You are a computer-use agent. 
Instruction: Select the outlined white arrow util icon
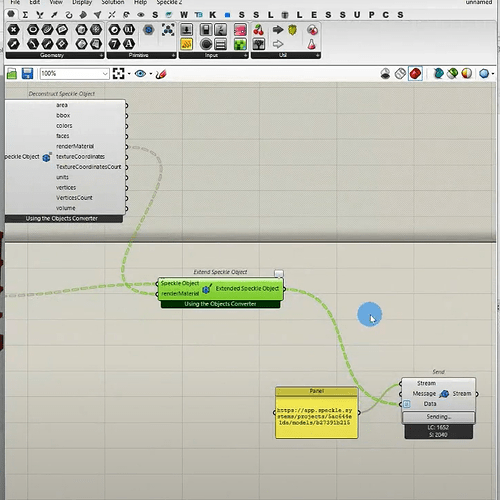[x=278, y=44]
